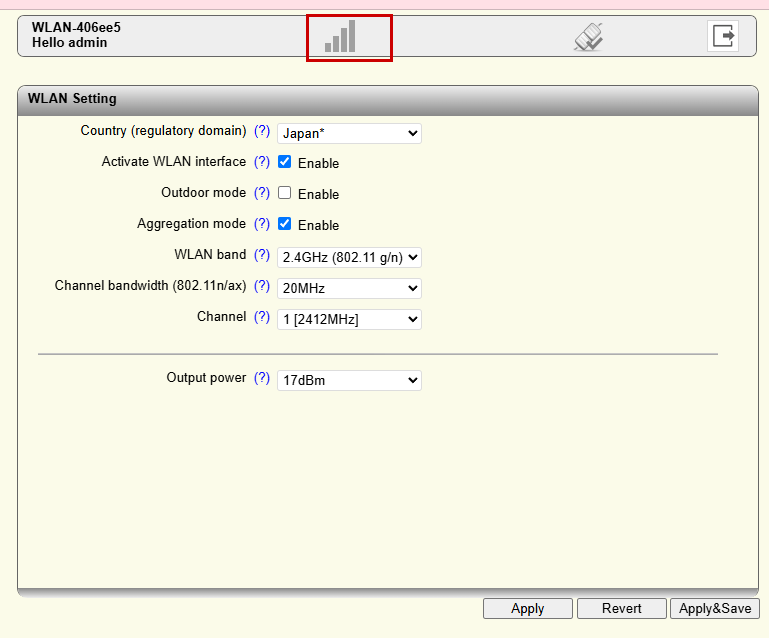Click the wired network plug icon

click(588, 37)
